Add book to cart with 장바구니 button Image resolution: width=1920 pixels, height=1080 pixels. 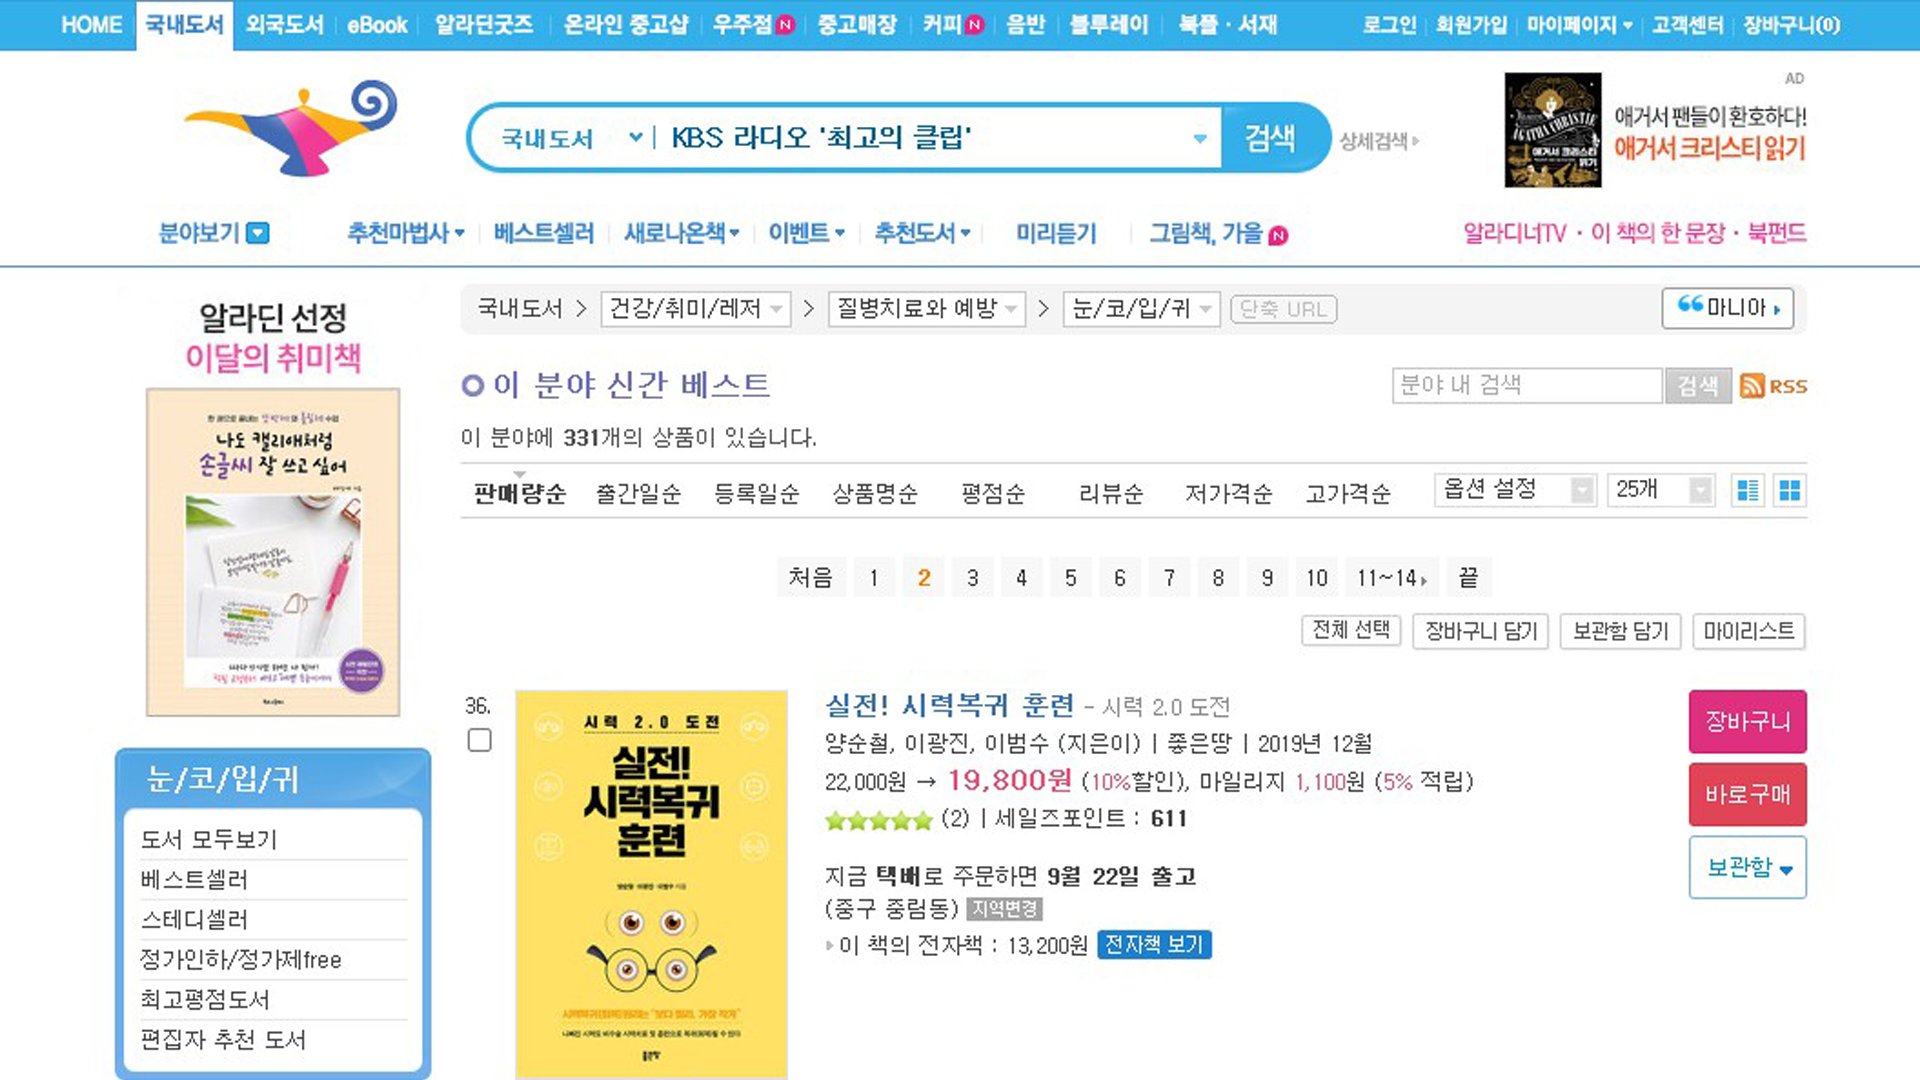[x=1748, y=721]
